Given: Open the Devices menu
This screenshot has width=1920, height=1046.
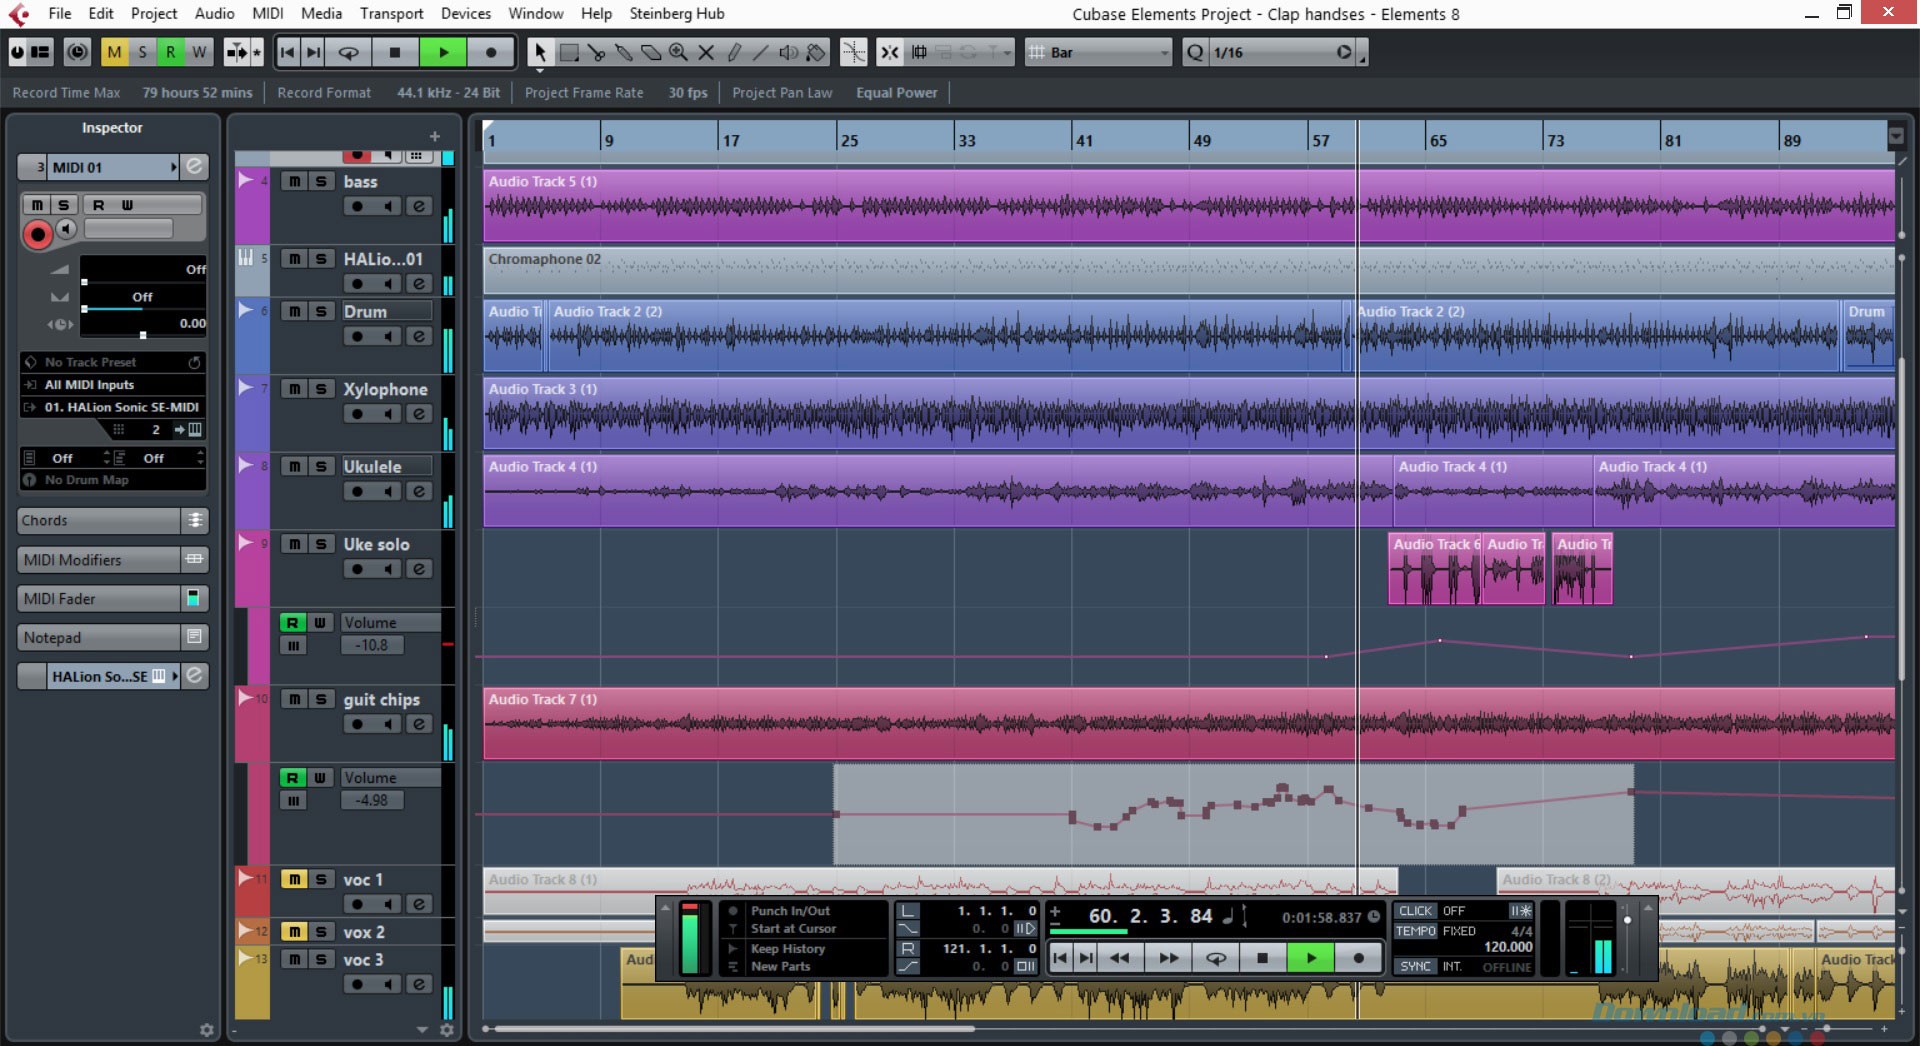Looking at the screenshot, I should (464, 13).
